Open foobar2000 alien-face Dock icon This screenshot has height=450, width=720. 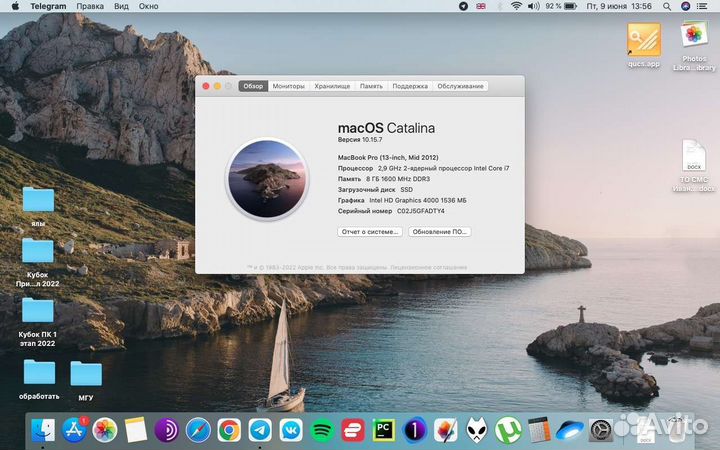pyautogui.click(x=477, y=430)
